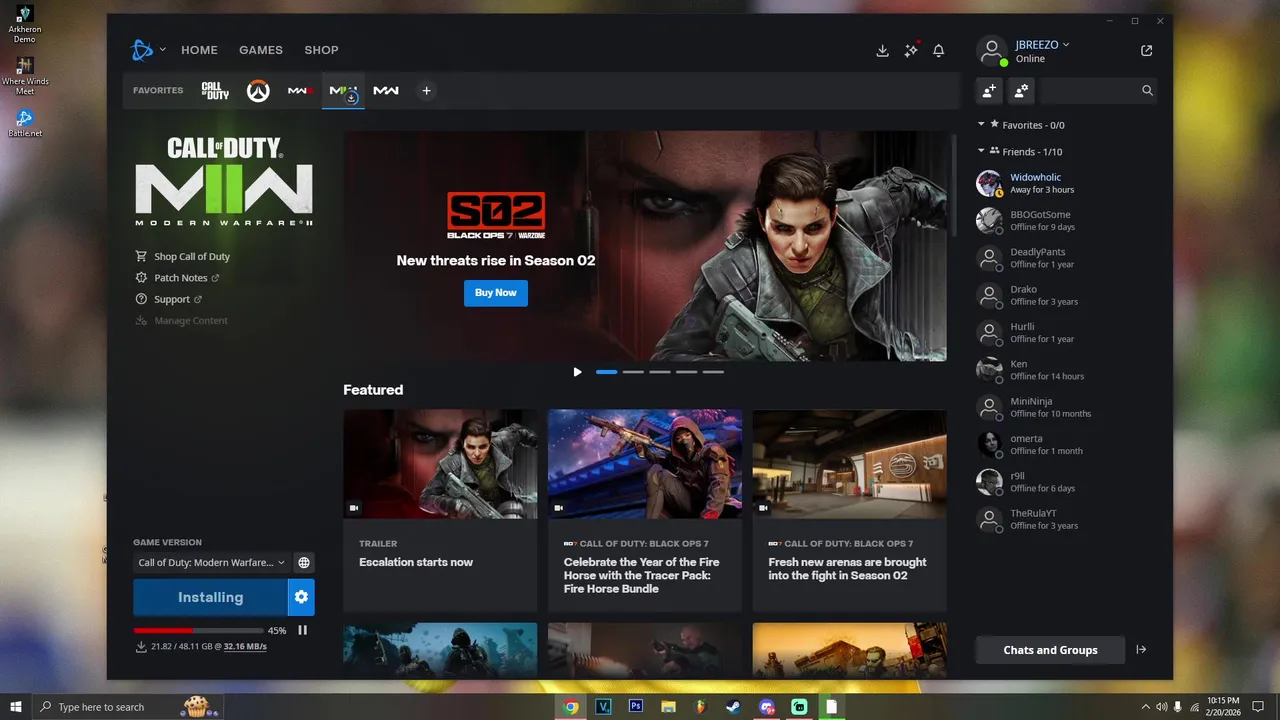The height and width of the screenshot is (720, 1280).
Task: Open Chats and Groups
Action: click(x=1050, y=650)
